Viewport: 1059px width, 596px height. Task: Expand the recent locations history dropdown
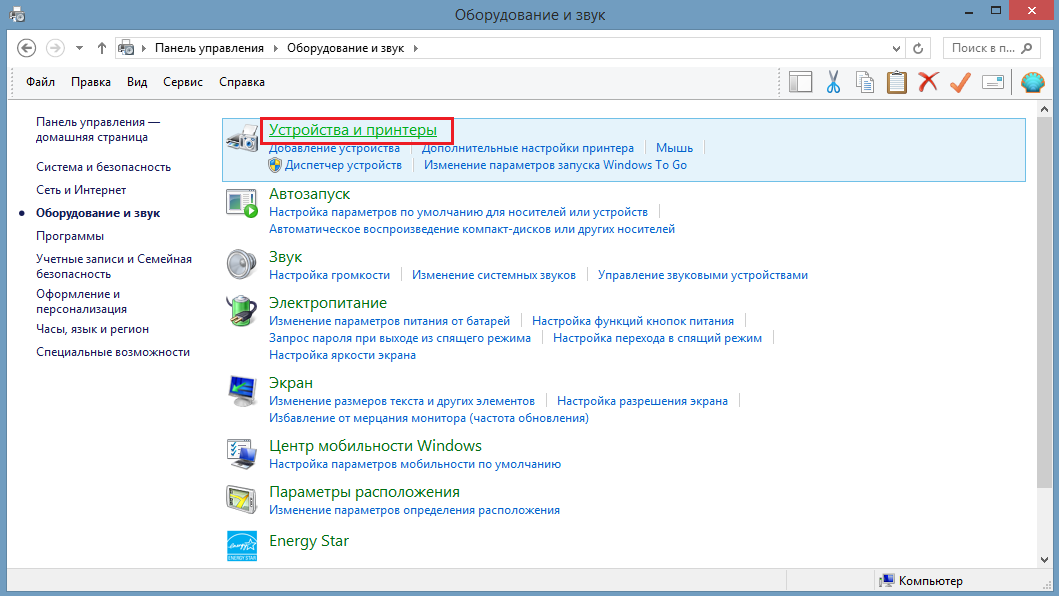click(x=79, y=48)
